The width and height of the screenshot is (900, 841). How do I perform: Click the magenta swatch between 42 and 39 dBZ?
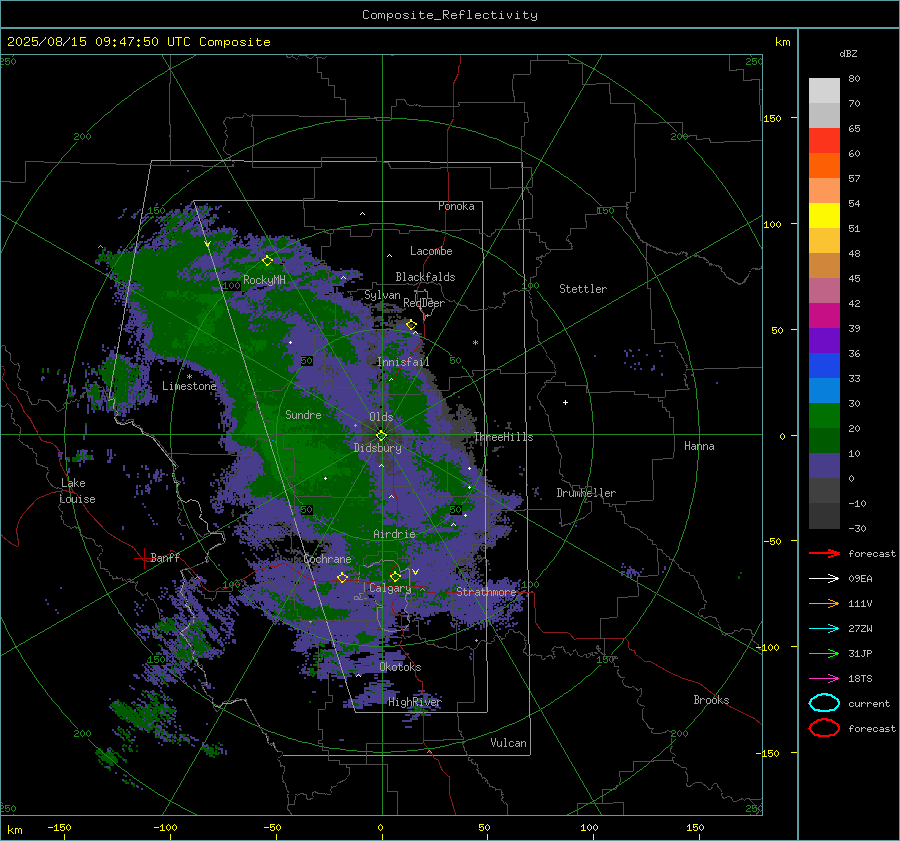pos(824,316)
